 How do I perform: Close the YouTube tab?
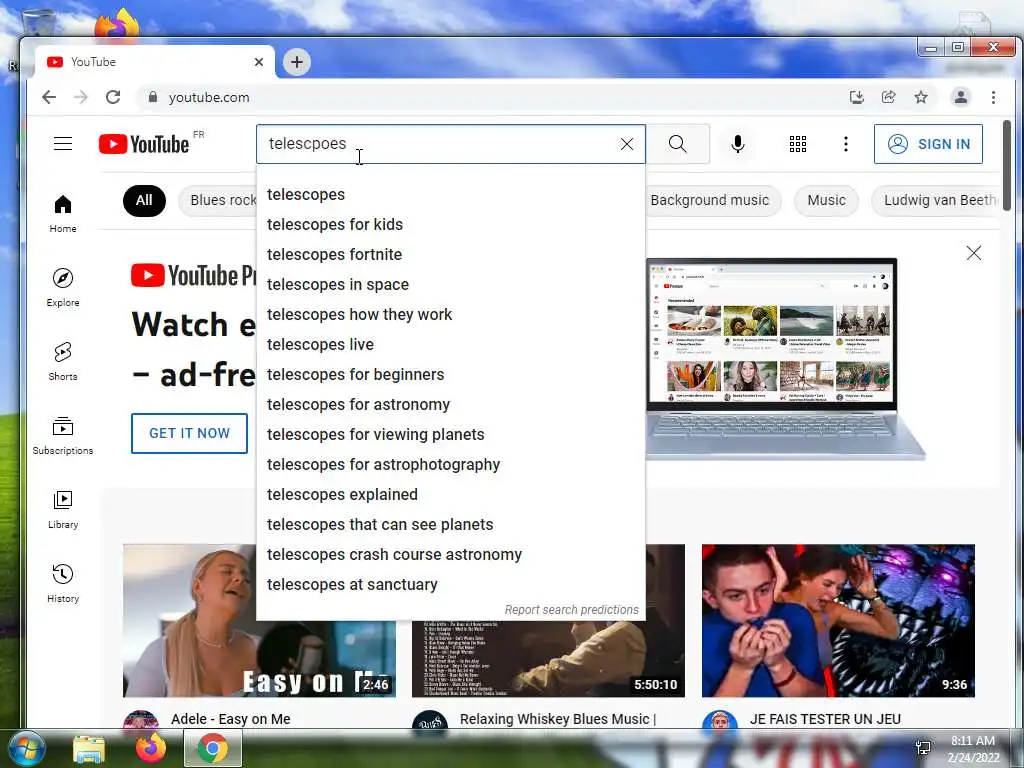259,62
